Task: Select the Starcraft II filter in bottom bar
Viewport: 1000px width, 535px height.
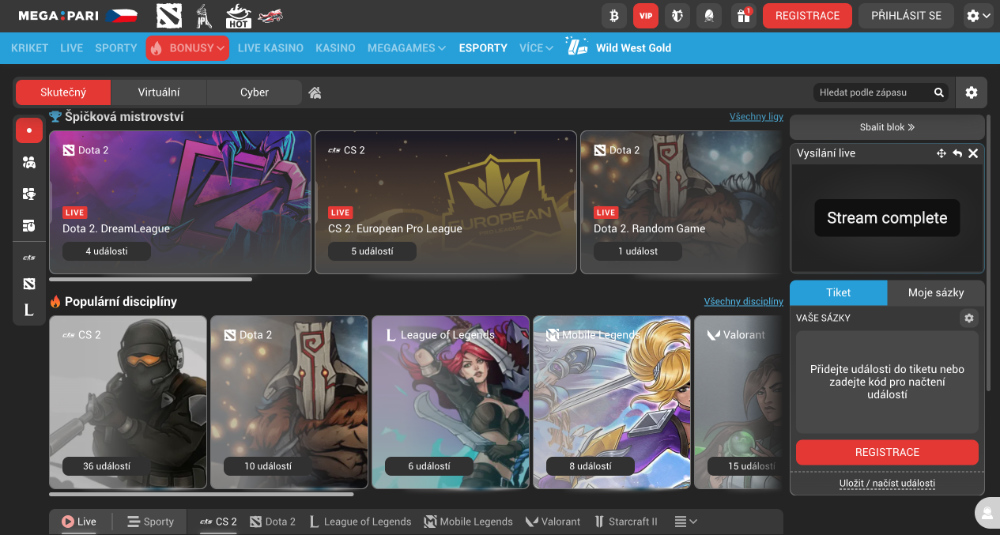Action: pos(626,522)
